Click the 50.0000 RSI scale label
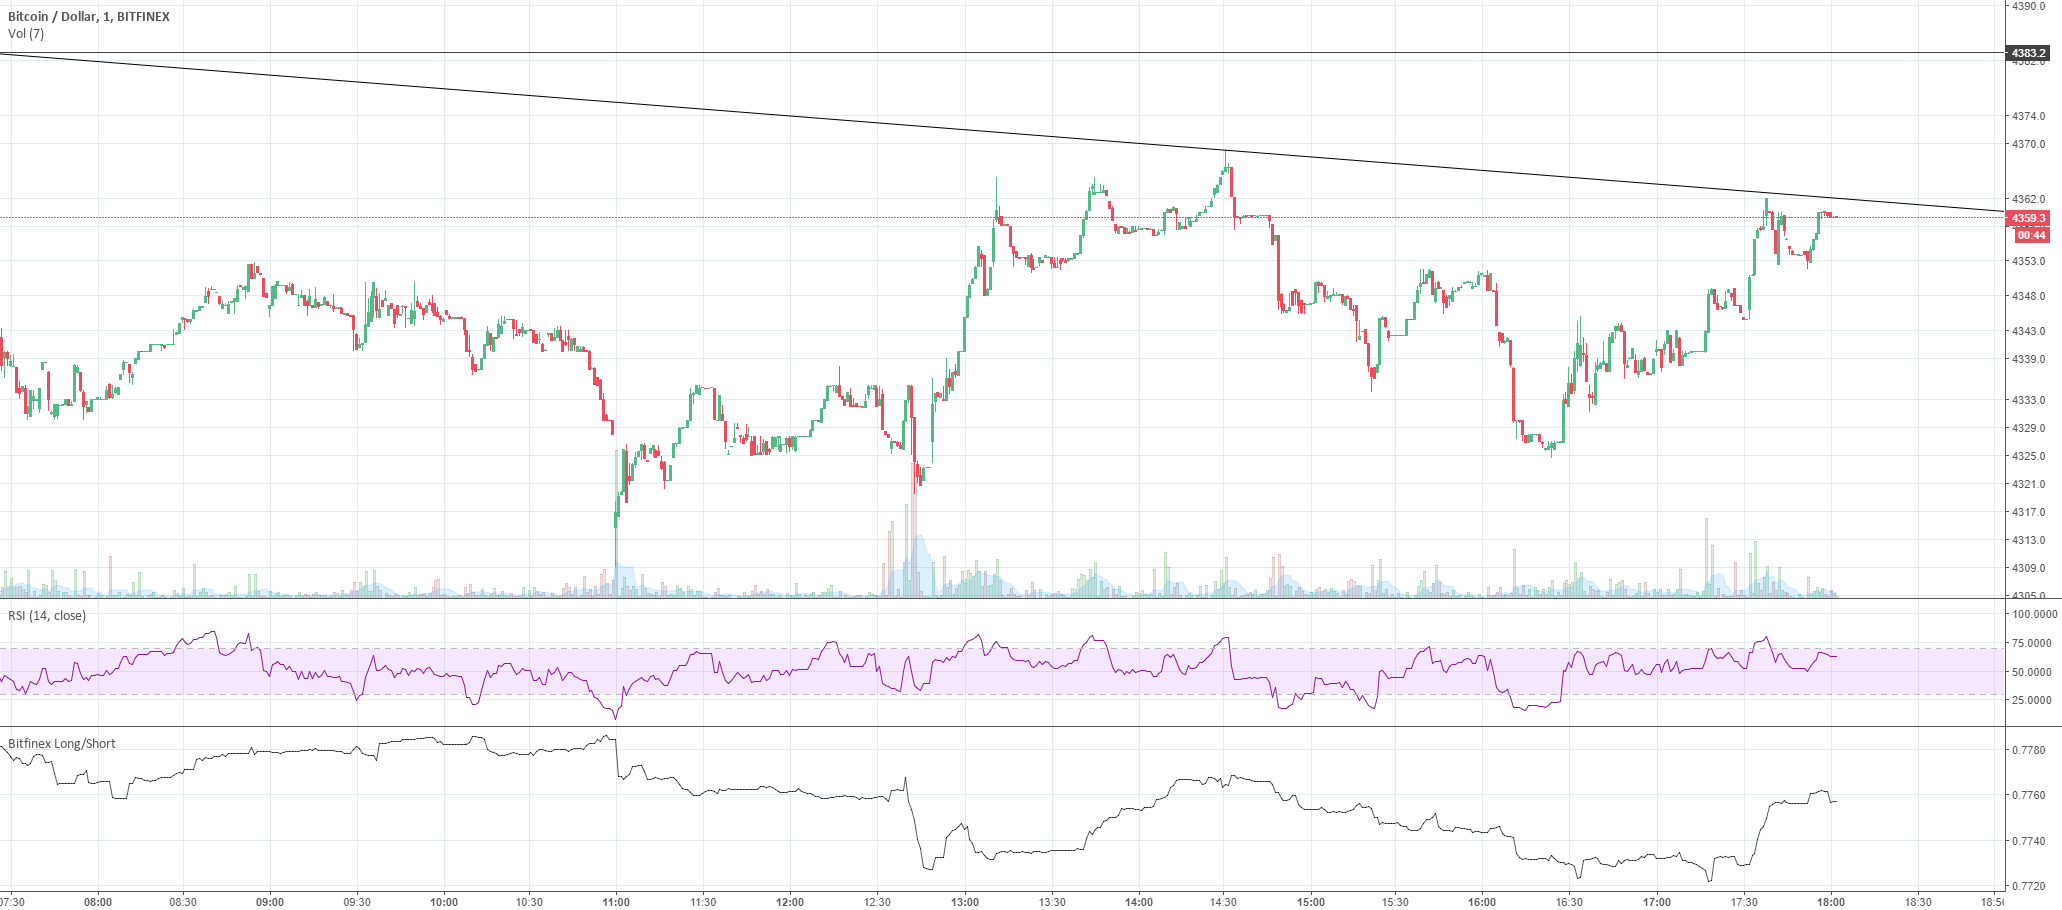Viewport: 2062px width, 910px height. click(x=2031, y=672)
